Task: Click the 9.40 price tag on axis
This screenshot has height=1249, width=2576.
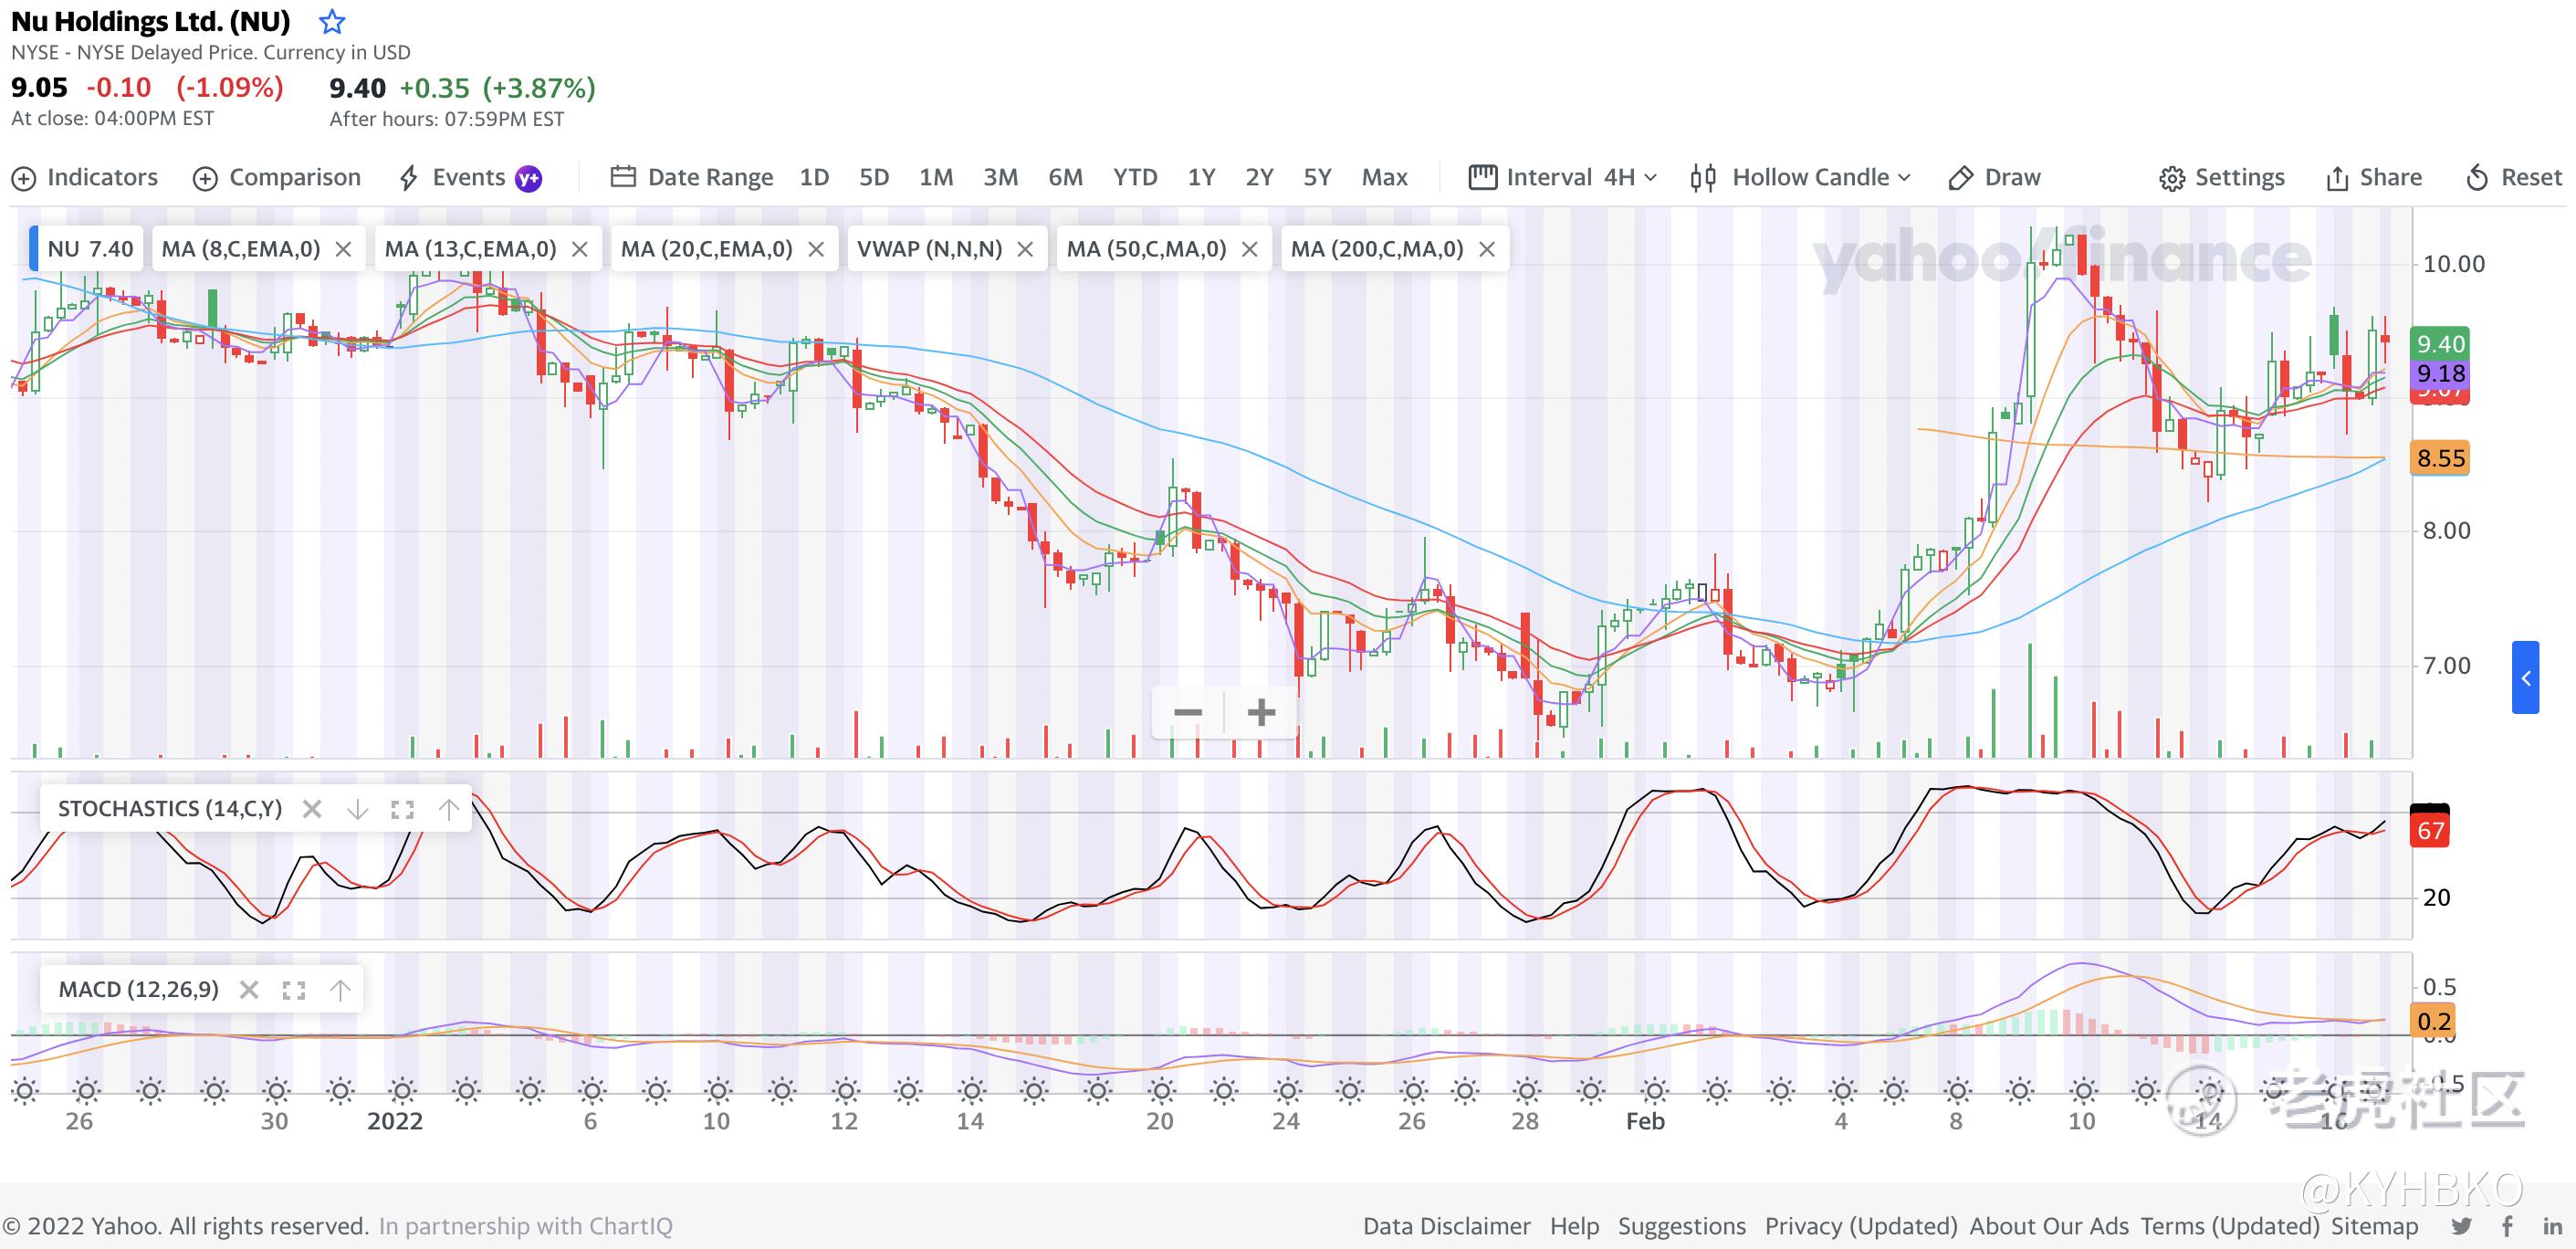Action: [x=2440, y=344]
